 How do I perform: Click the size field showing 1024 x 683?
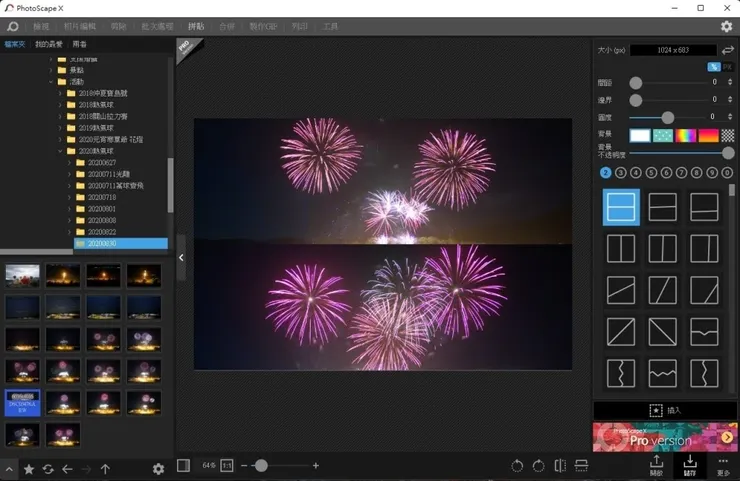(x=673, y=50)
